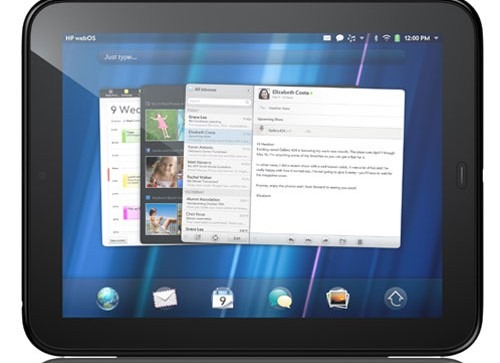Tap the Wi-Fi icon in the status bar
Screen dimensions: 500x363
coord(386,38)
